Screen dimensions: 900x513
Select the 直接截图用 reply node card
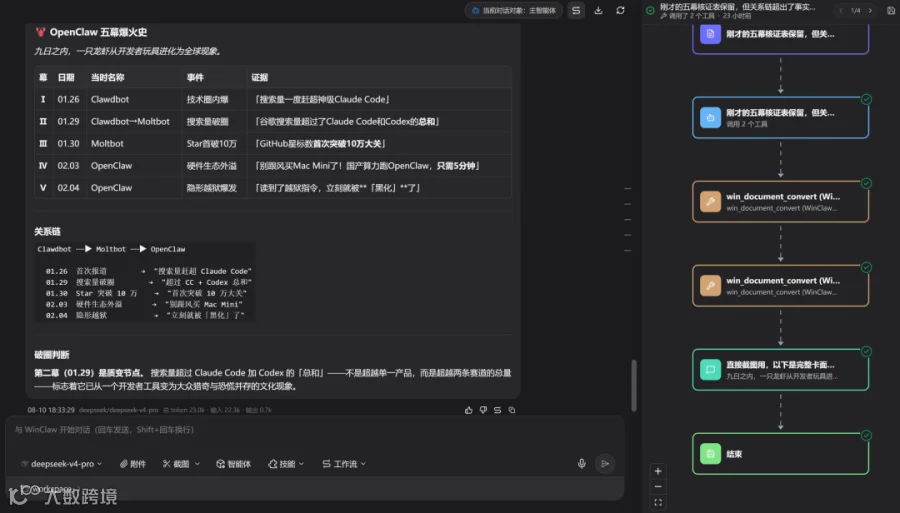click(781, 370)
